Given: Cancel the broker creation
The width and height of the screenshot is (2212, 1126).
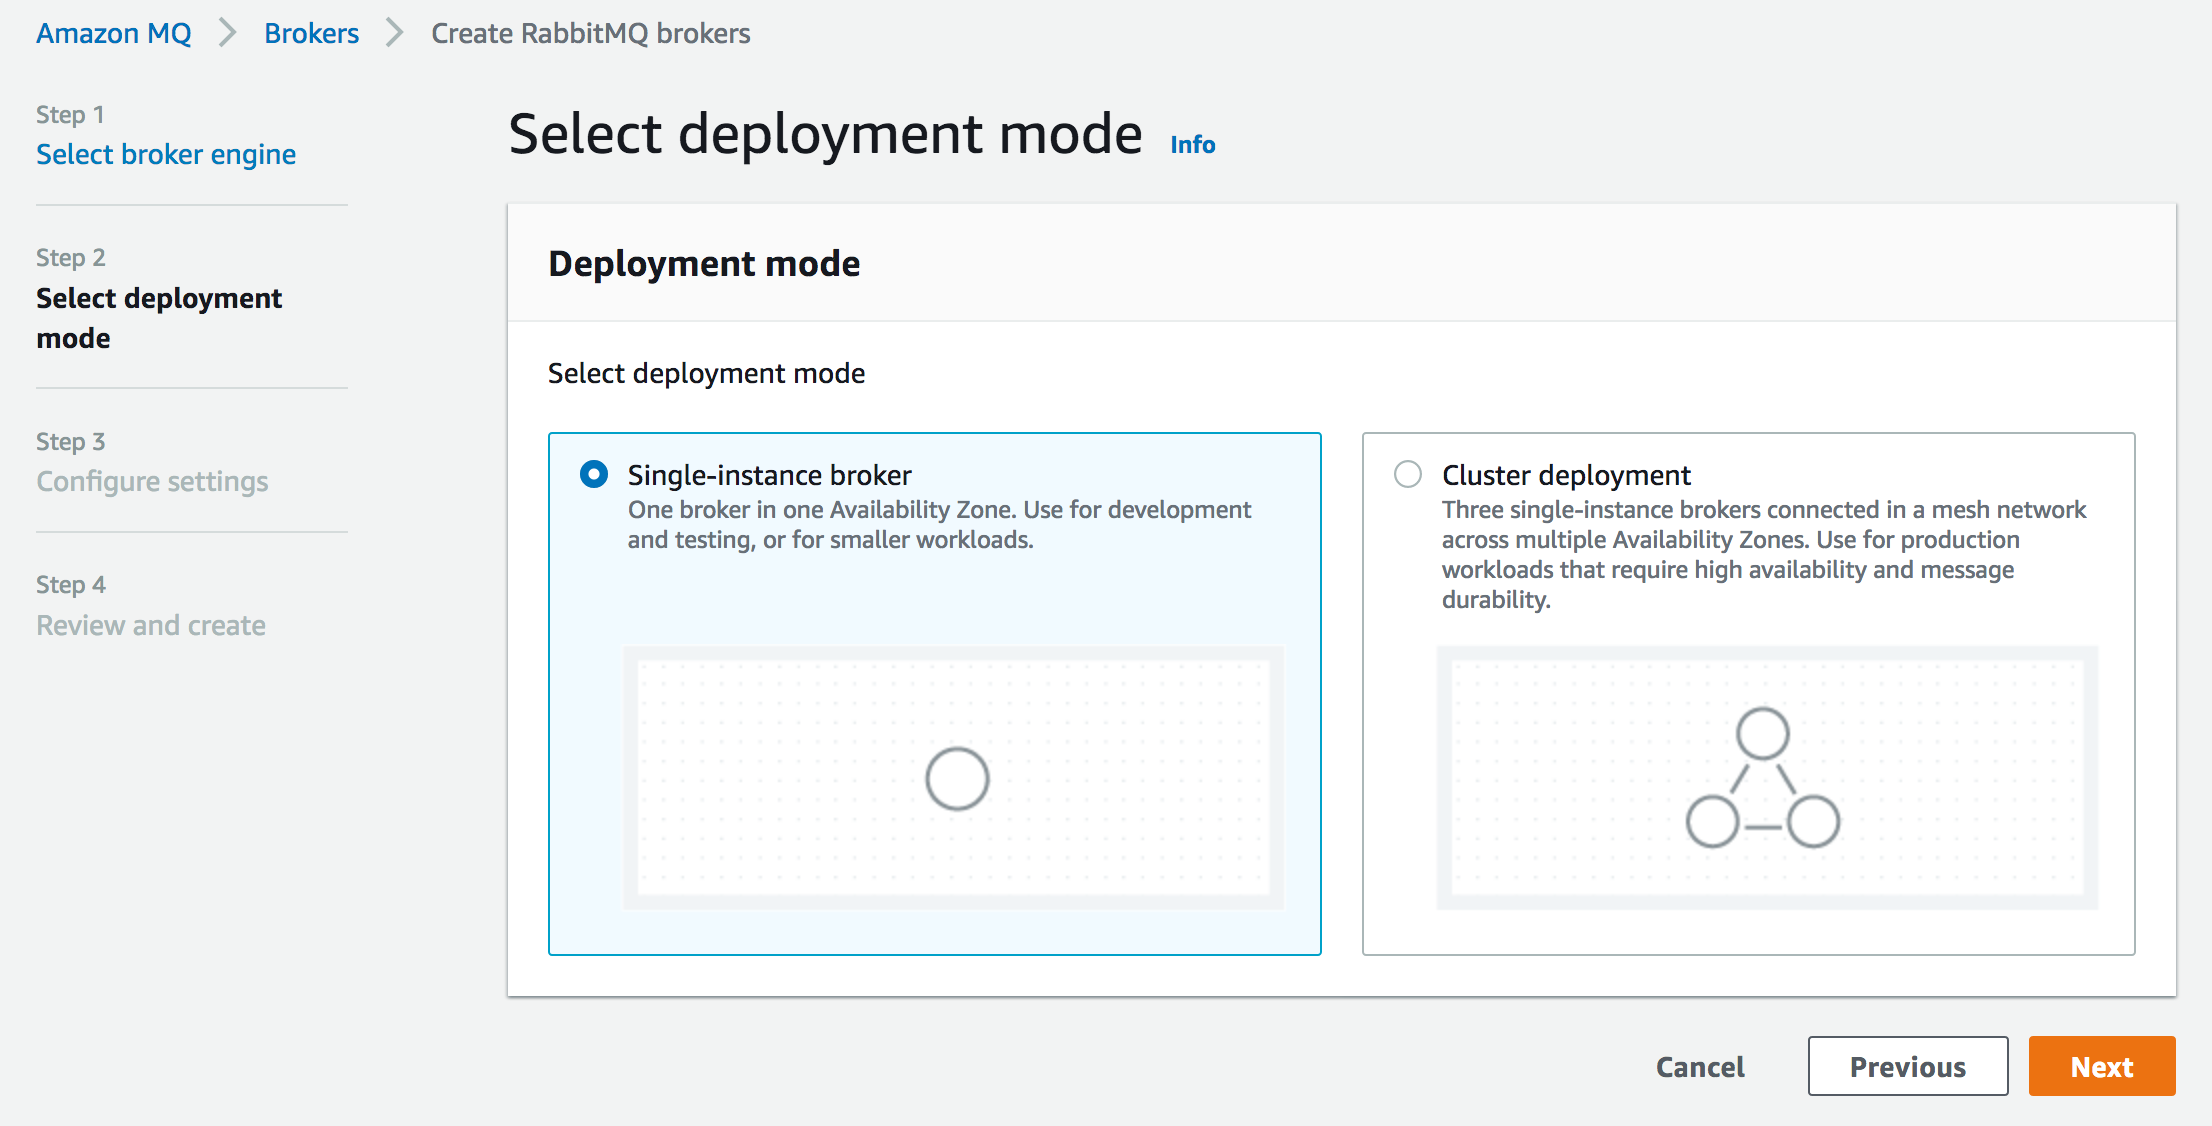Looking at the screenshot, I should [1700, 1066].
